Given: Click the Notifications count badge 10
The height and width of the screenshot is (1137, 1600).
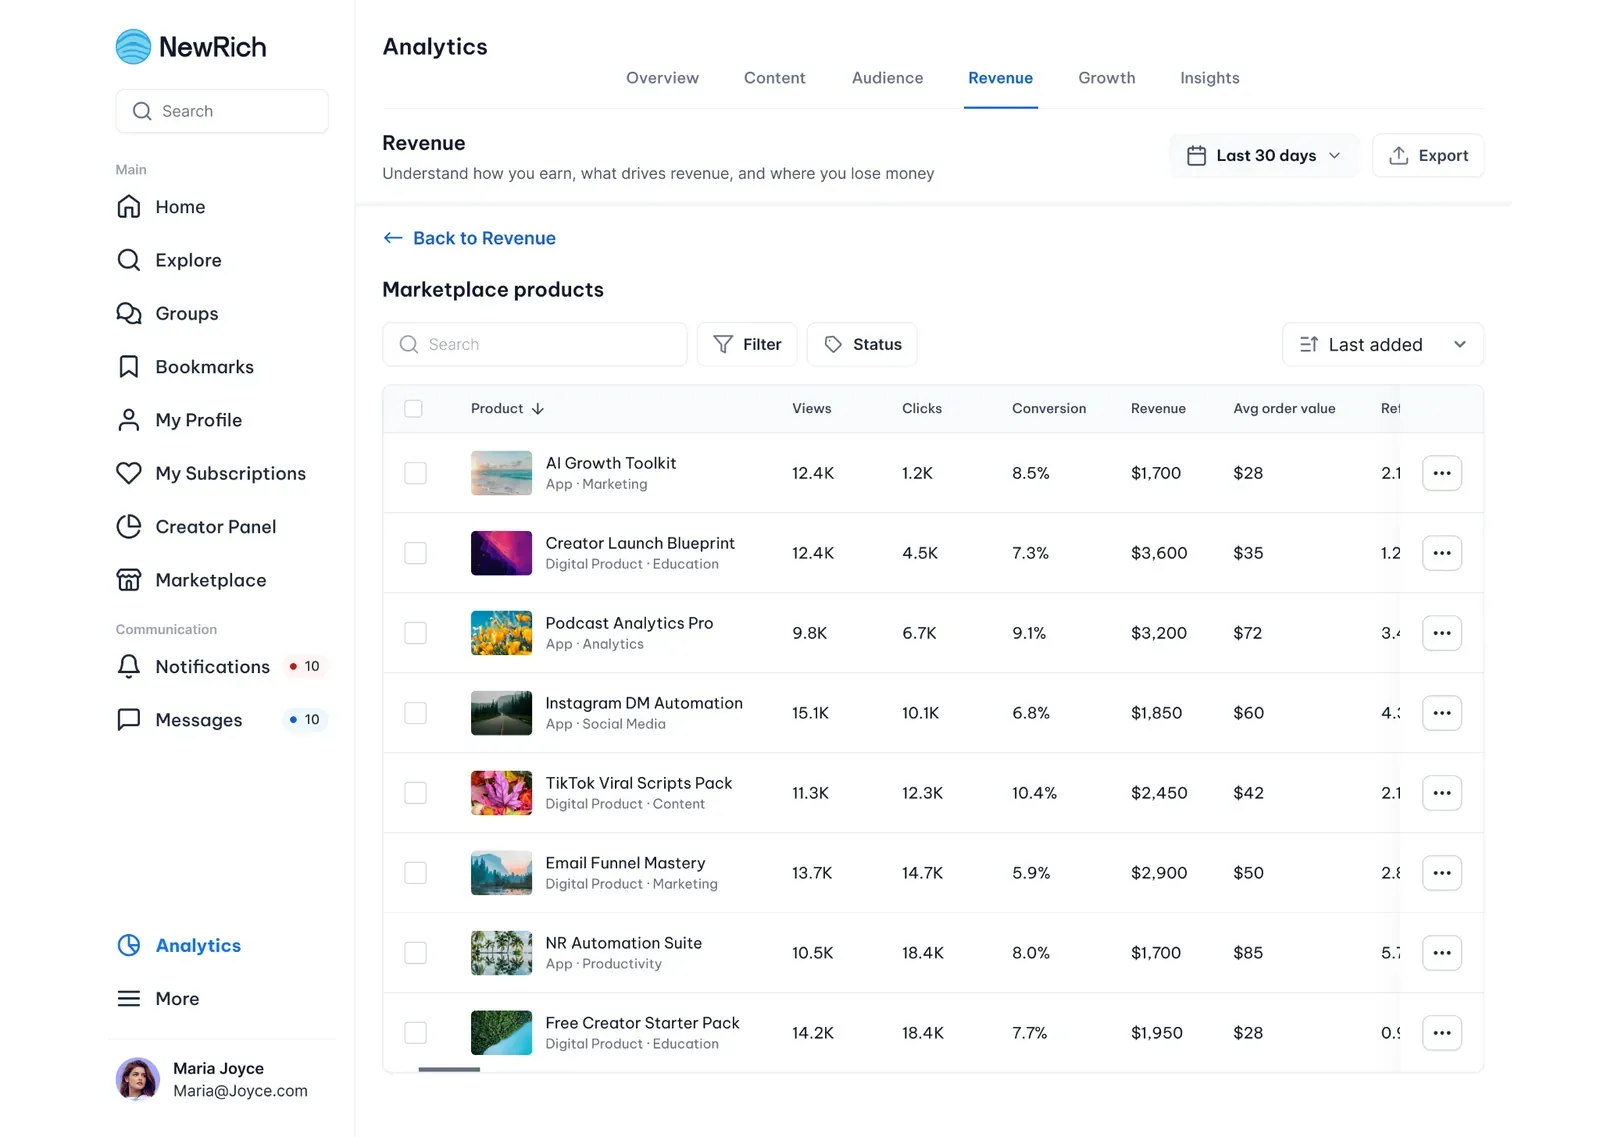Looking at the screenshot, I should [x=304, y=666].
